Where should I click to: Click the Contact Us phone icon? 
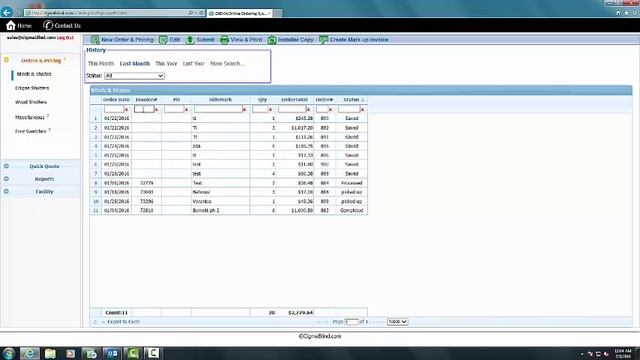[x=48, y=25]
